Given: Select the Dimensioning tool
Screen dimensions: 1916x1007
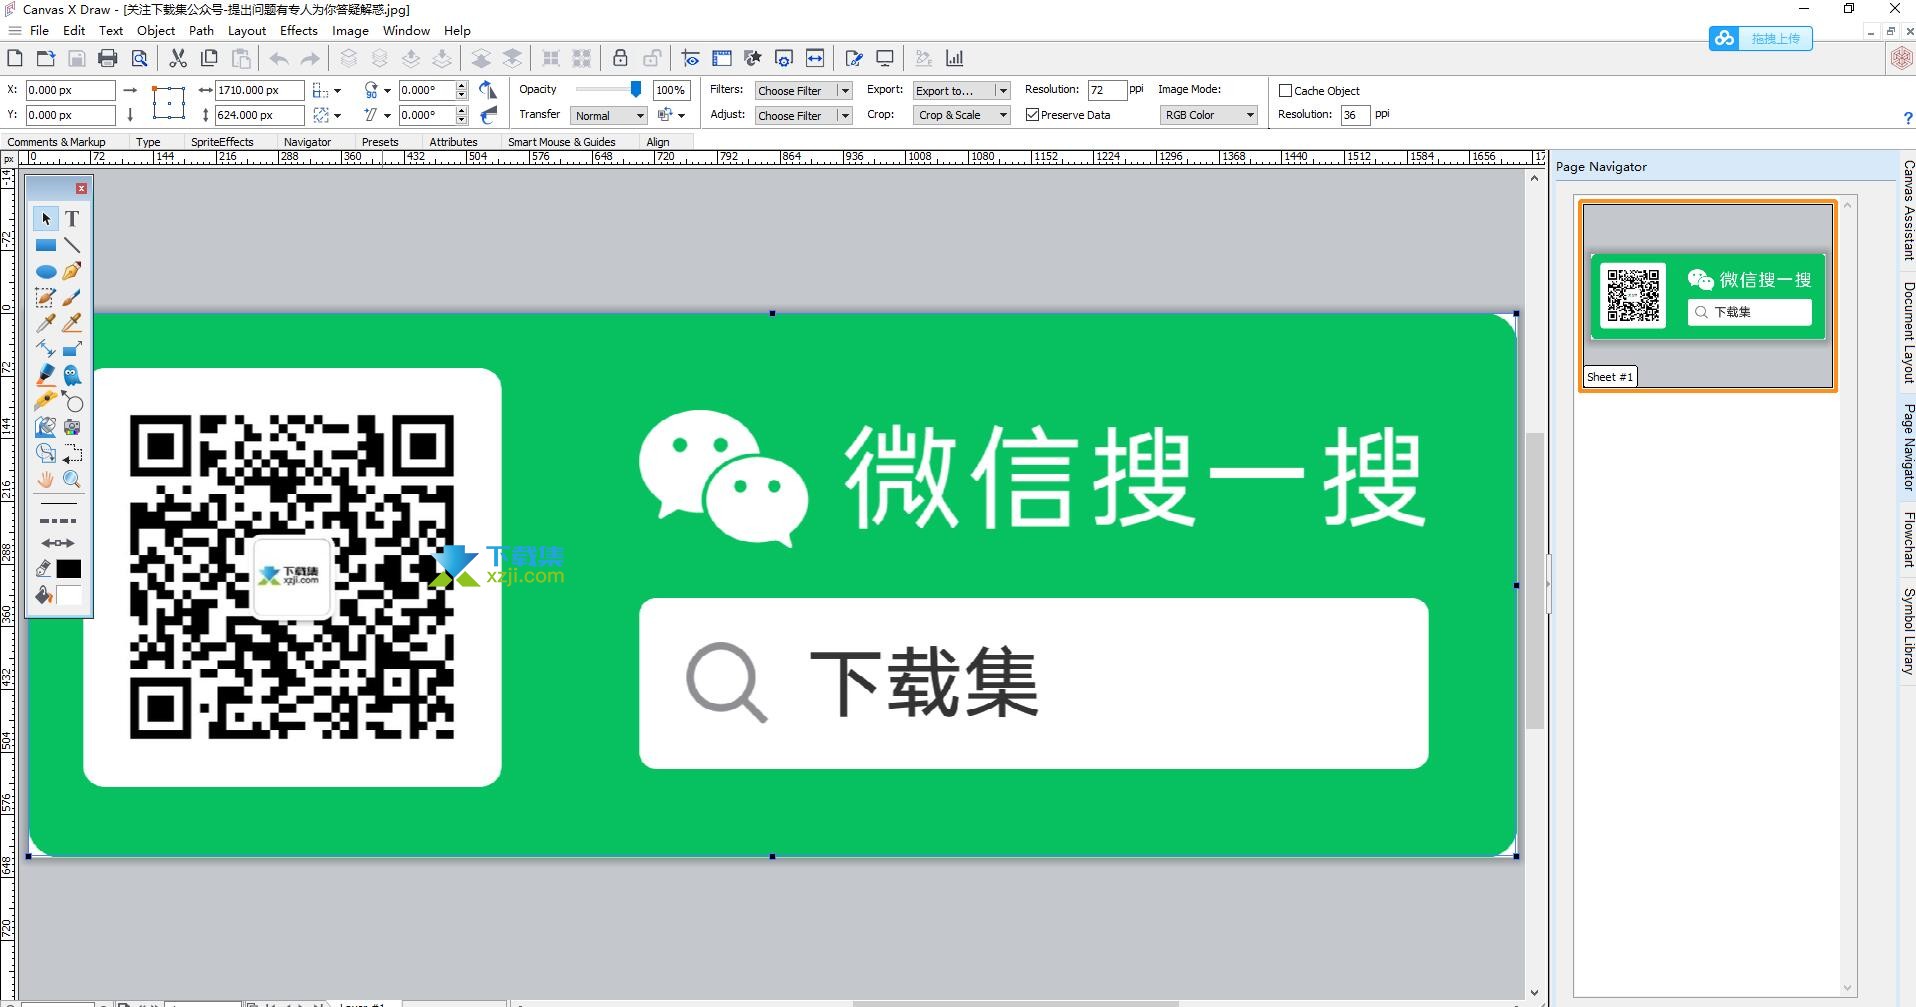Looking at the screenshot, I should coord(45,349).
